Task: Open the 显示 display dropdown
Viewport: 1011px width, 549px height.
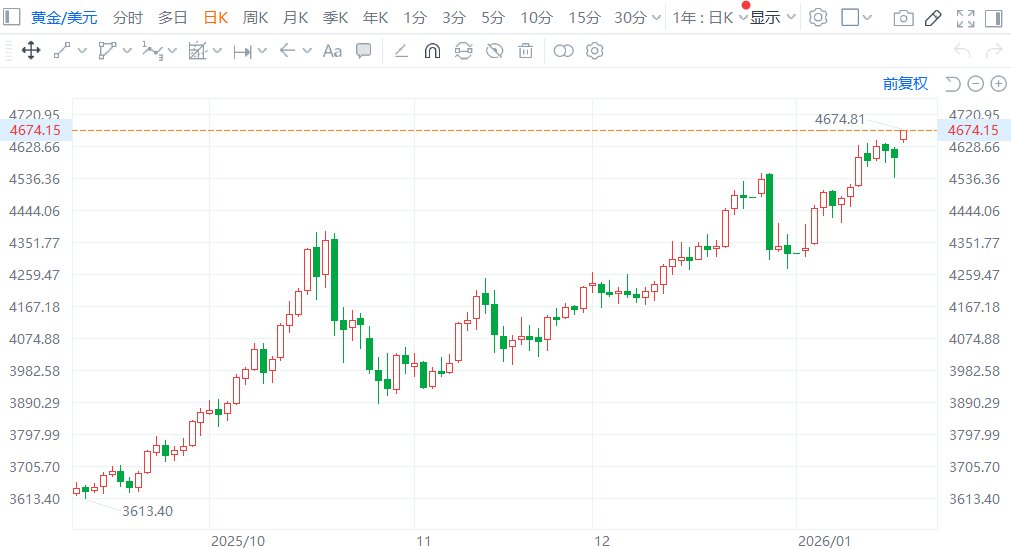Action: pyautogui.click(x=773, y=18)
